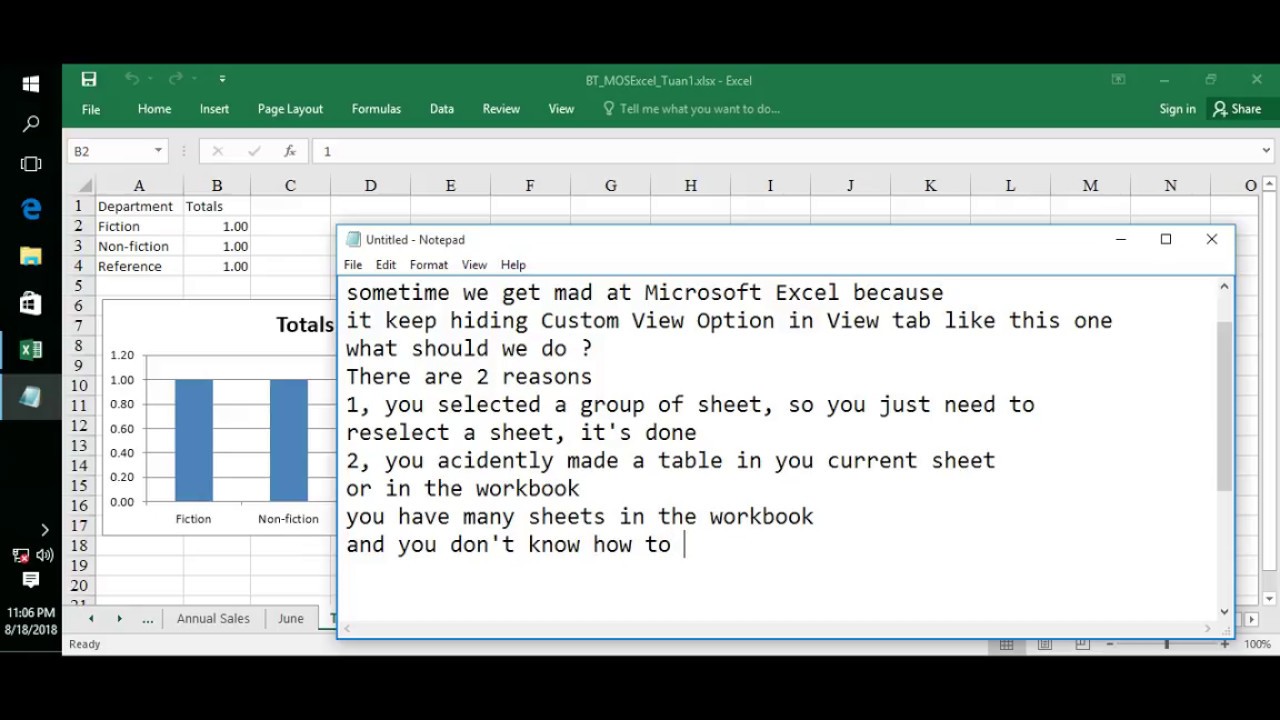Open Notepad's Help menu

coord(513,265)
